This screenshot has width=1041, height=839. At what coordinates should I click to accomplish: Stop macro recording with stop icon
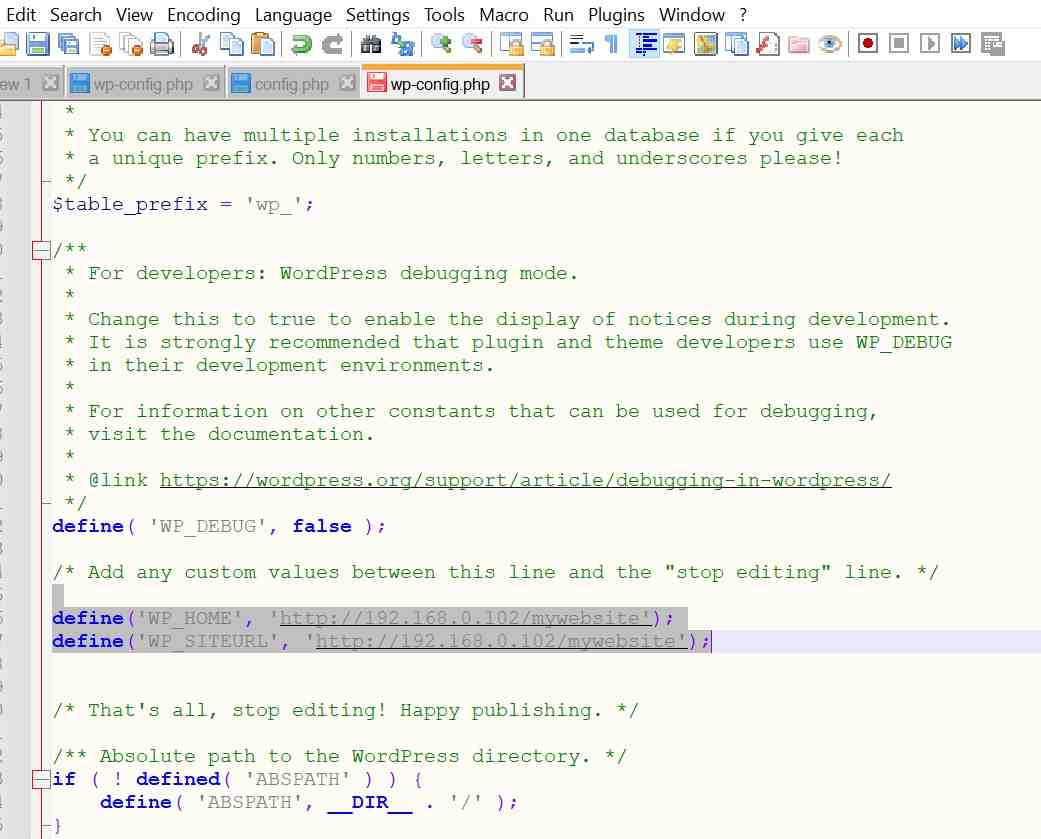tap(898, 44)
